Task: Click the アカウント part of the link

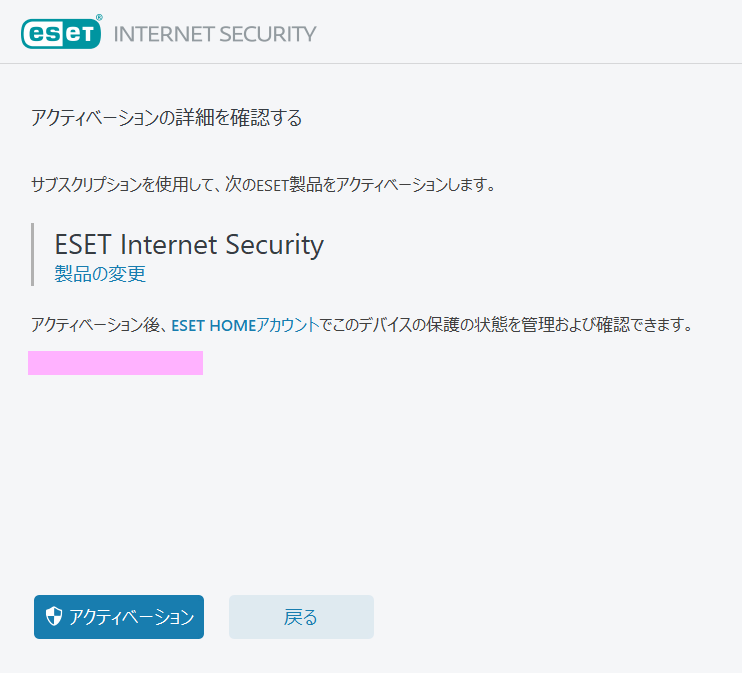Action: (288, 325)
